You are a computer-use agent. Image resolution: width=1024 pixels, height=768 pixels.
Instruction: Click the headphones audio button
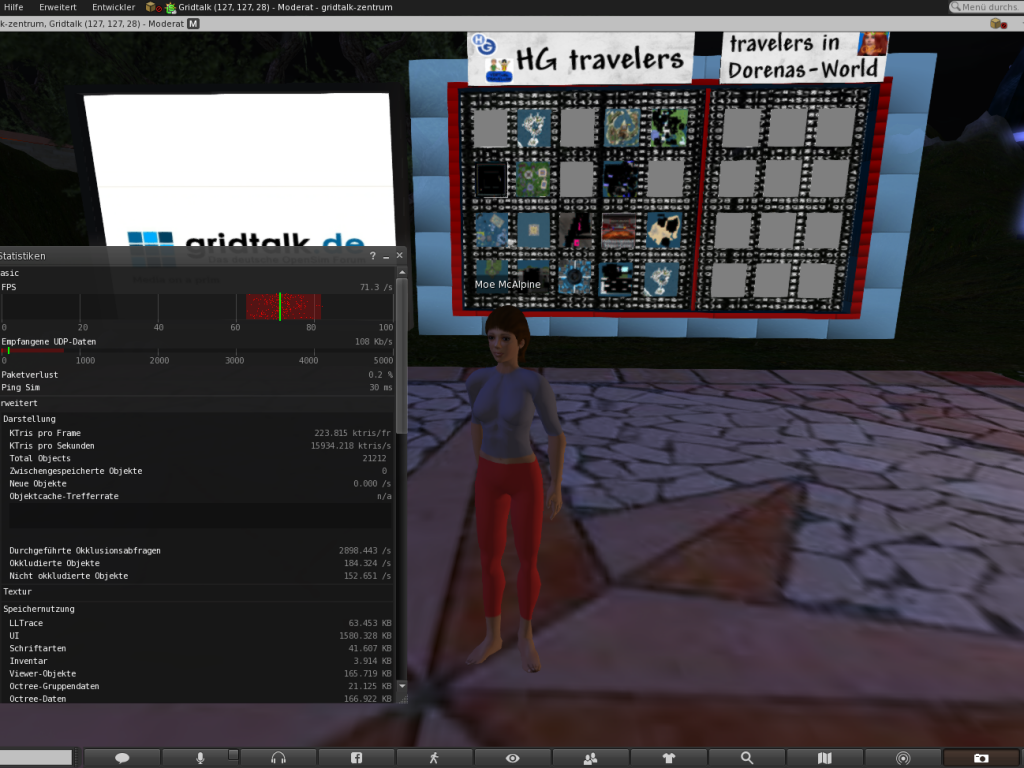coord(278,758)
